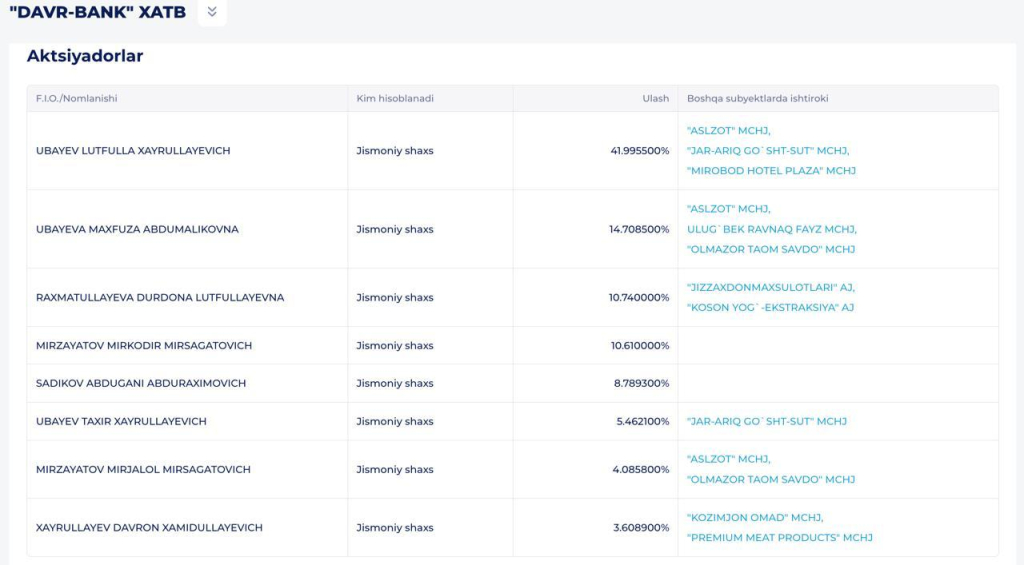Click the "DAVR-BANK" XATB page title
Image resolution: width=1024 pixels, height=565 pixels.
click(97, 12)
